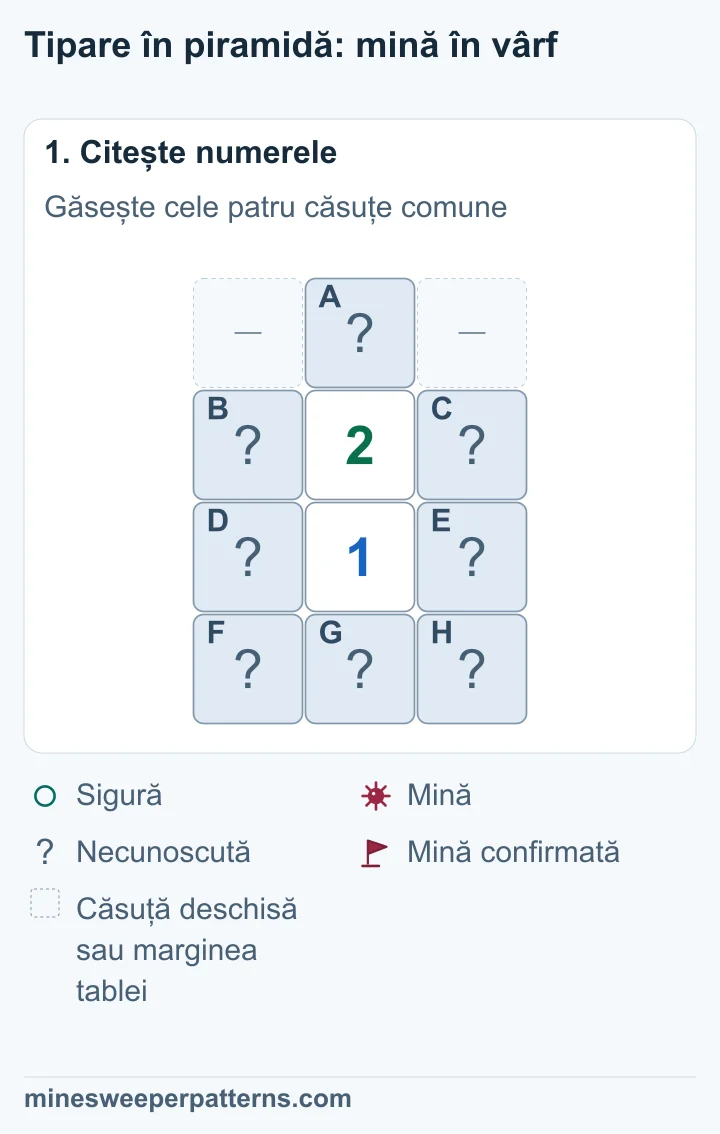The image size is (720, 1134).
Task: Select unknown cell F
Action: tap(248, 669)
